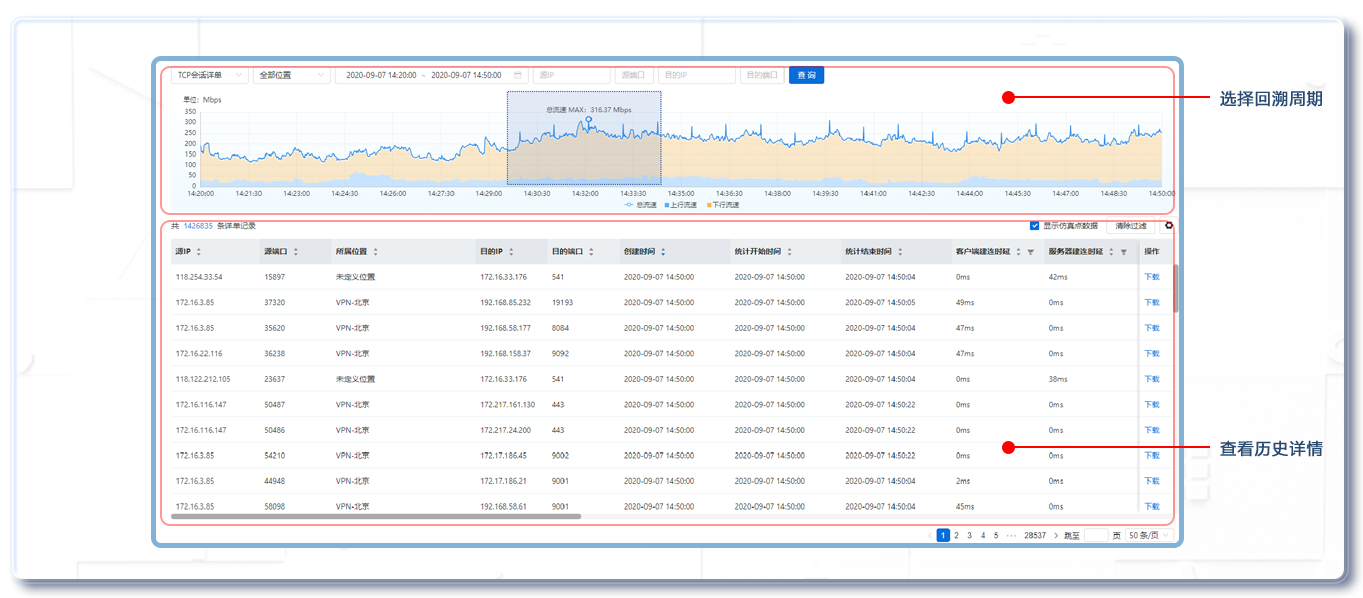Click the MAX peak marker on the chart
The image size is (1363, 598).
589,120
